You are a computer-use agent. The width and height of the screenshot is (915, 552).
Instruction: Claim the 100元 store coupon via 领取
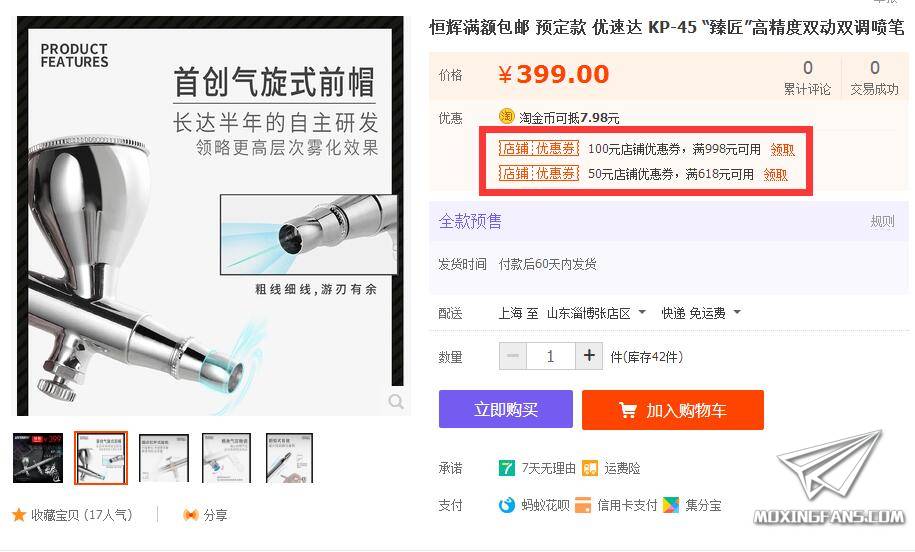tap(783, 150)
